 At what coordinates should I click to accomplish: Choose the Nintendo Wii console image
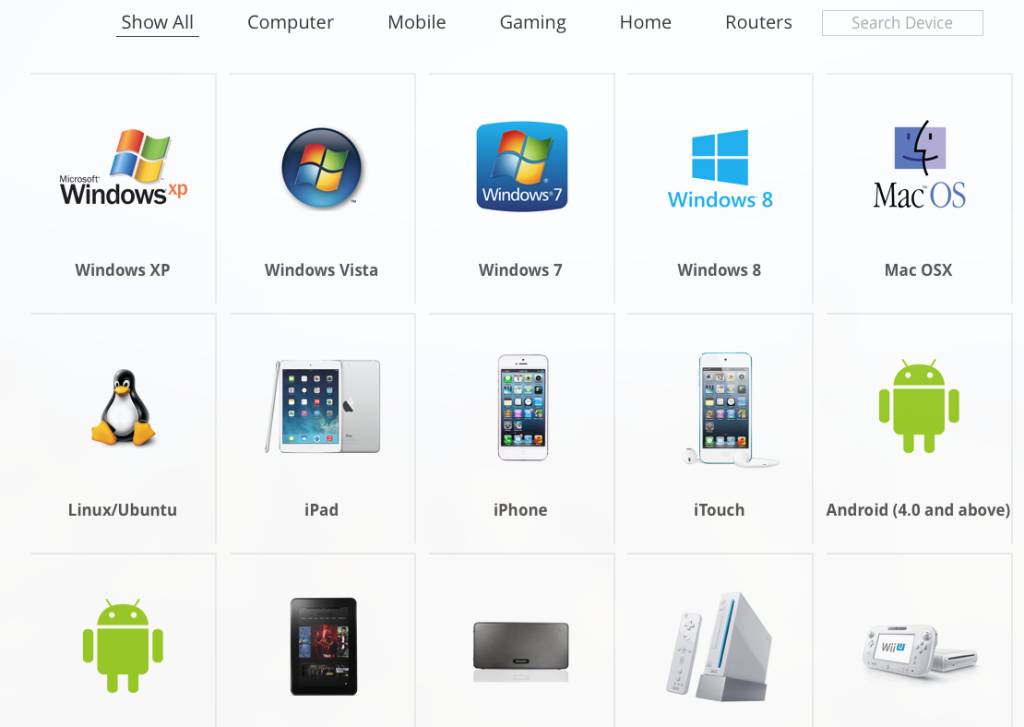719,647
